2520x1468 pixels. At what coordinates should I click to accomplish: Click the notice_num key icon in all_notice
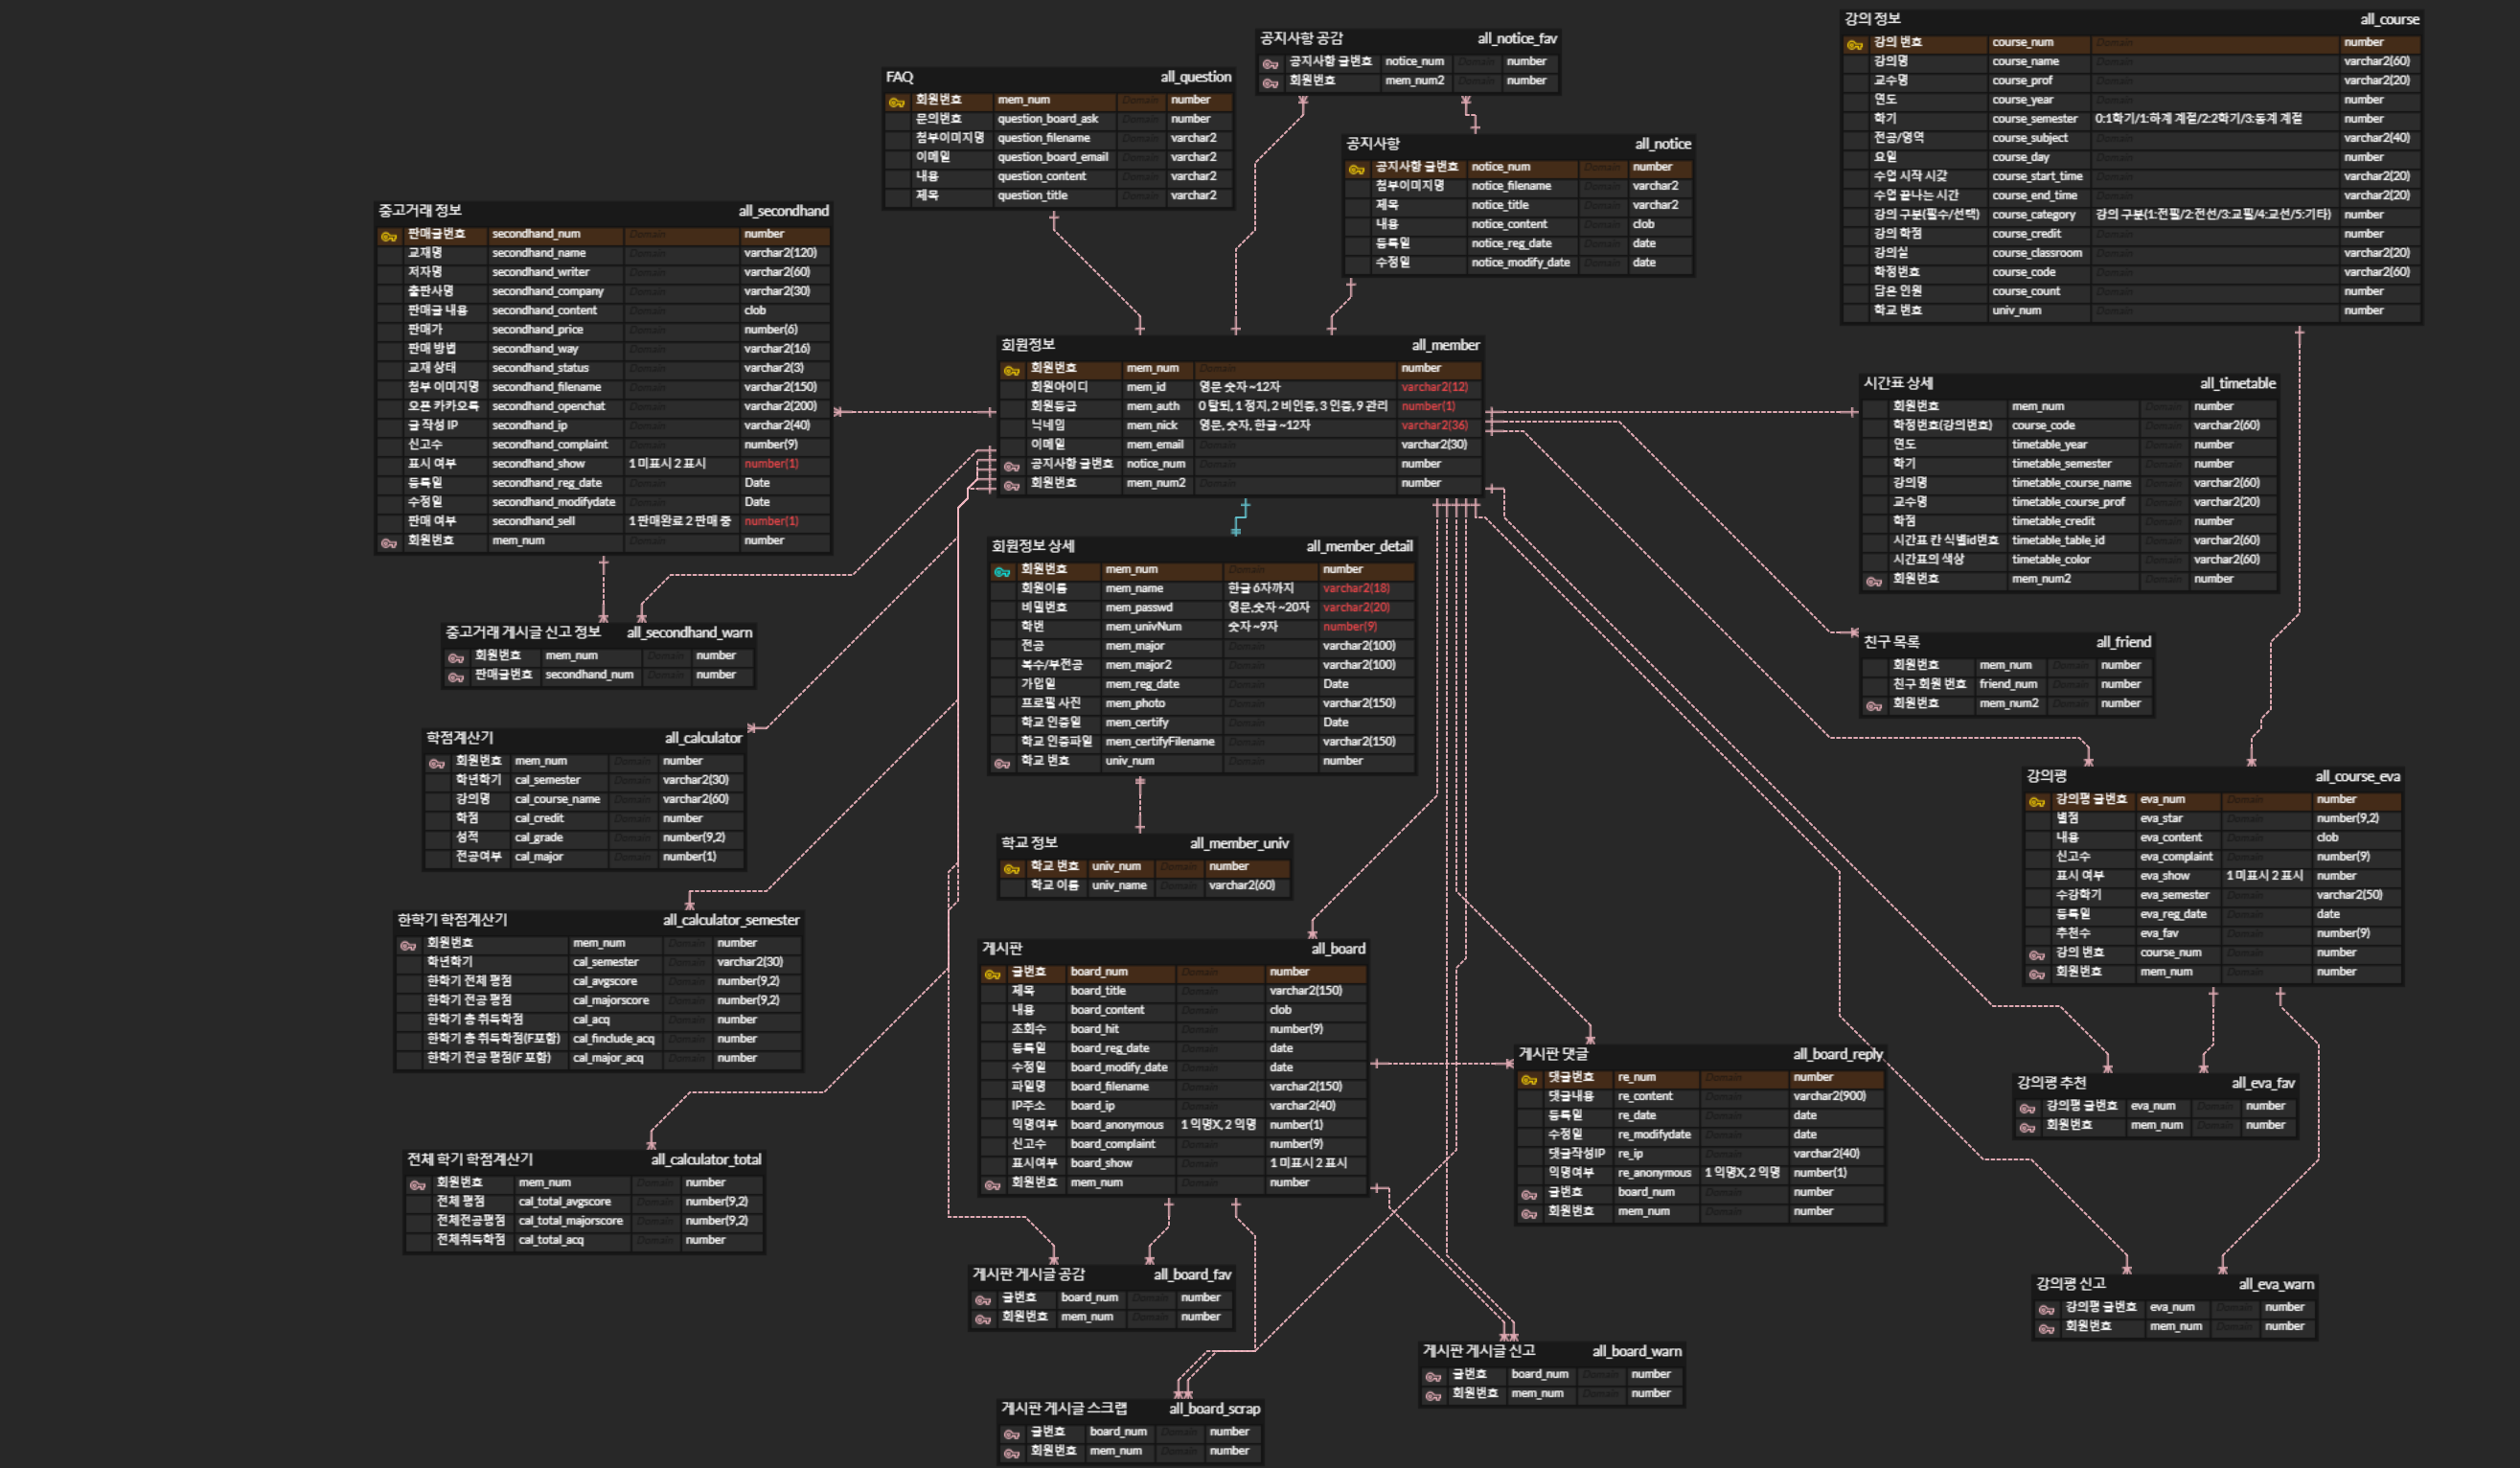tap(1356, 169)
